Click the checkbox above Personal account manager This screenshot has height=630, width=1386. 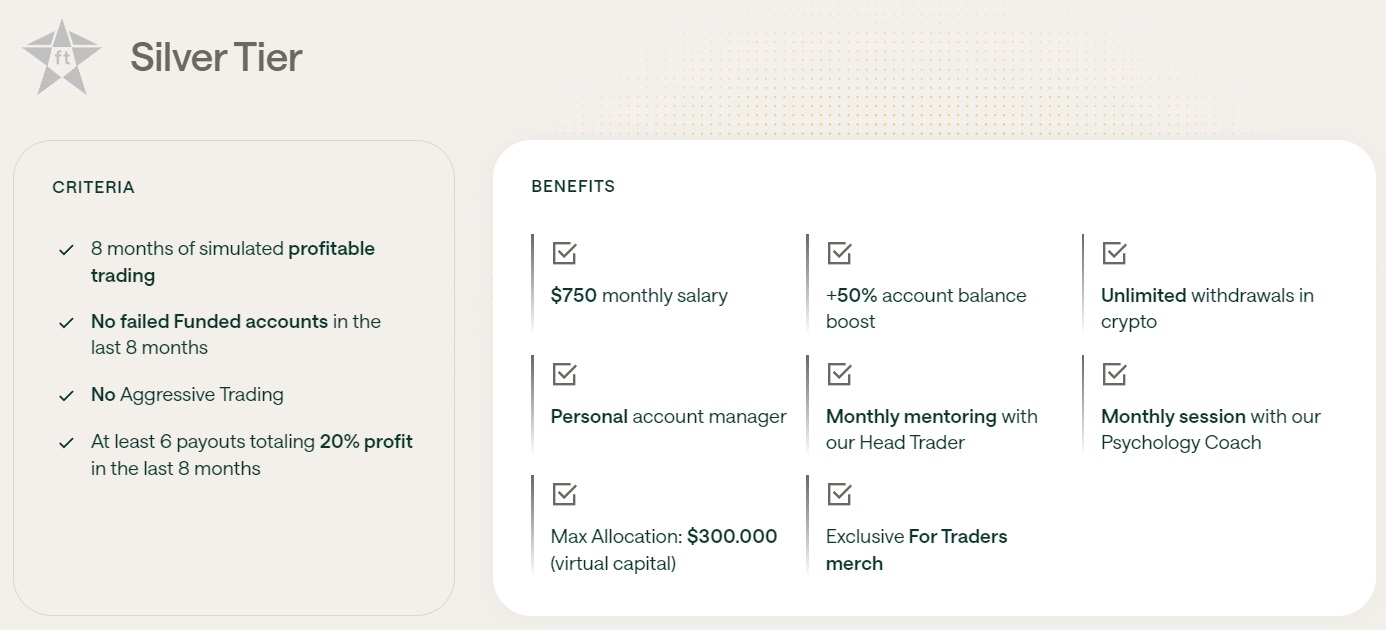tap(564, 374)
